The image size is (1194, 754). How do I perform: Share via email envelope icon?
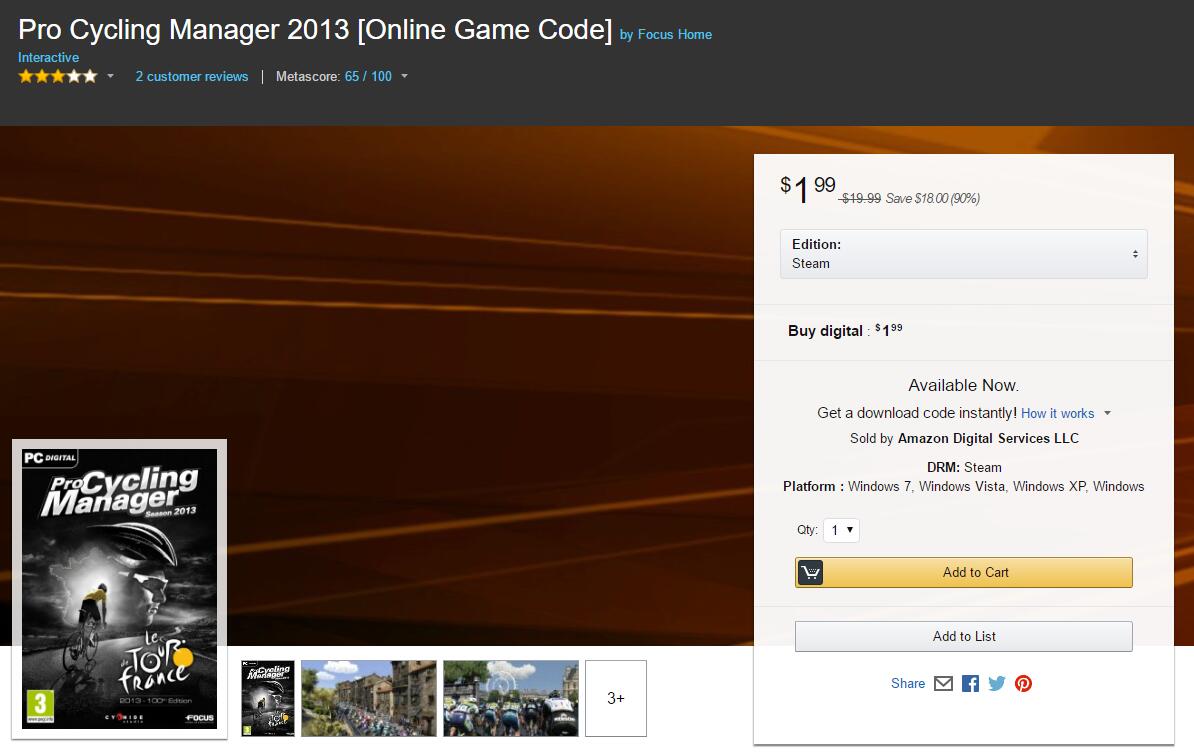point(943,683)
